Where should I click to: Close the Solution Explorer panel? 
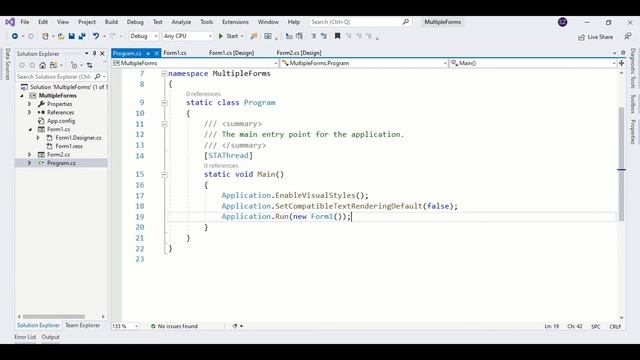coord(102,53)
